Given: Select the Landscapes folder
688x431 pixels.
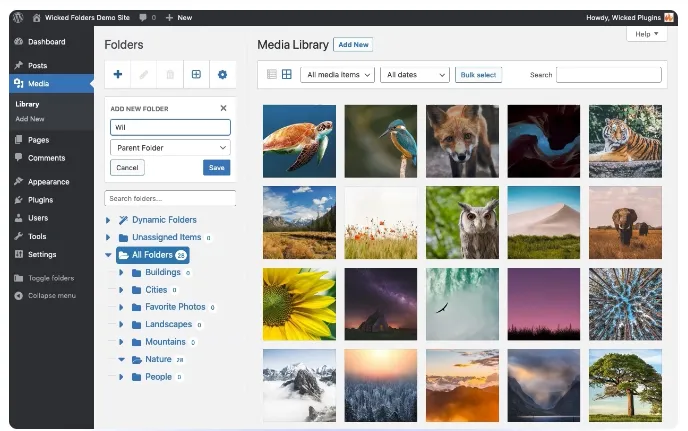Looking at the screenshot, I should click(166, 325).
